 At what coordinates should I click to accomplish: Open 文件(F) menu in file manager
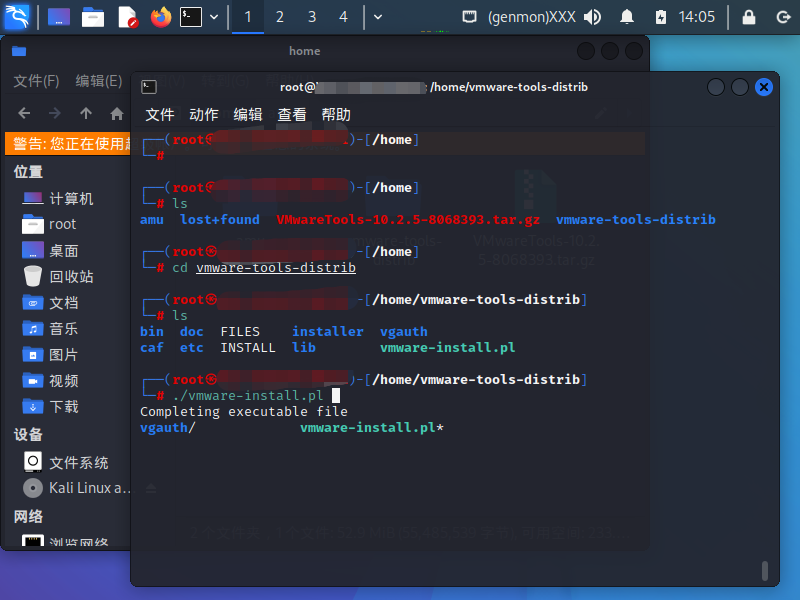[36, 81]
